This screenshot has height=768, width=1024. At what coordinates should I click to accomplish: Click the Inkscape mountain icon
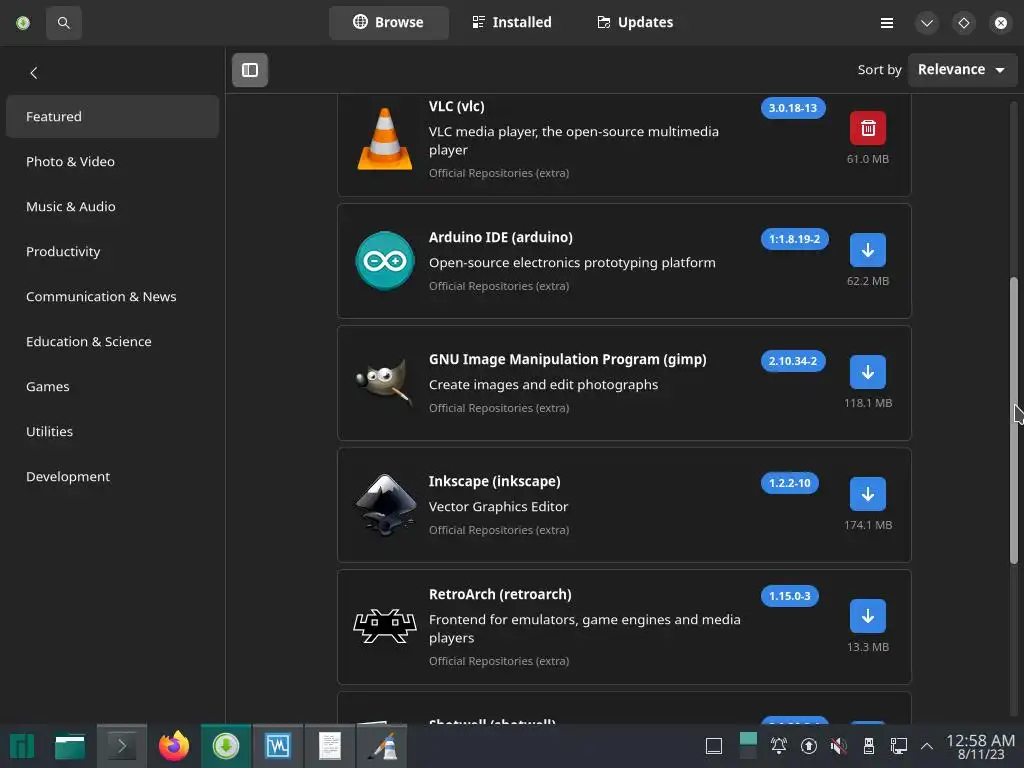click(385, 505)
